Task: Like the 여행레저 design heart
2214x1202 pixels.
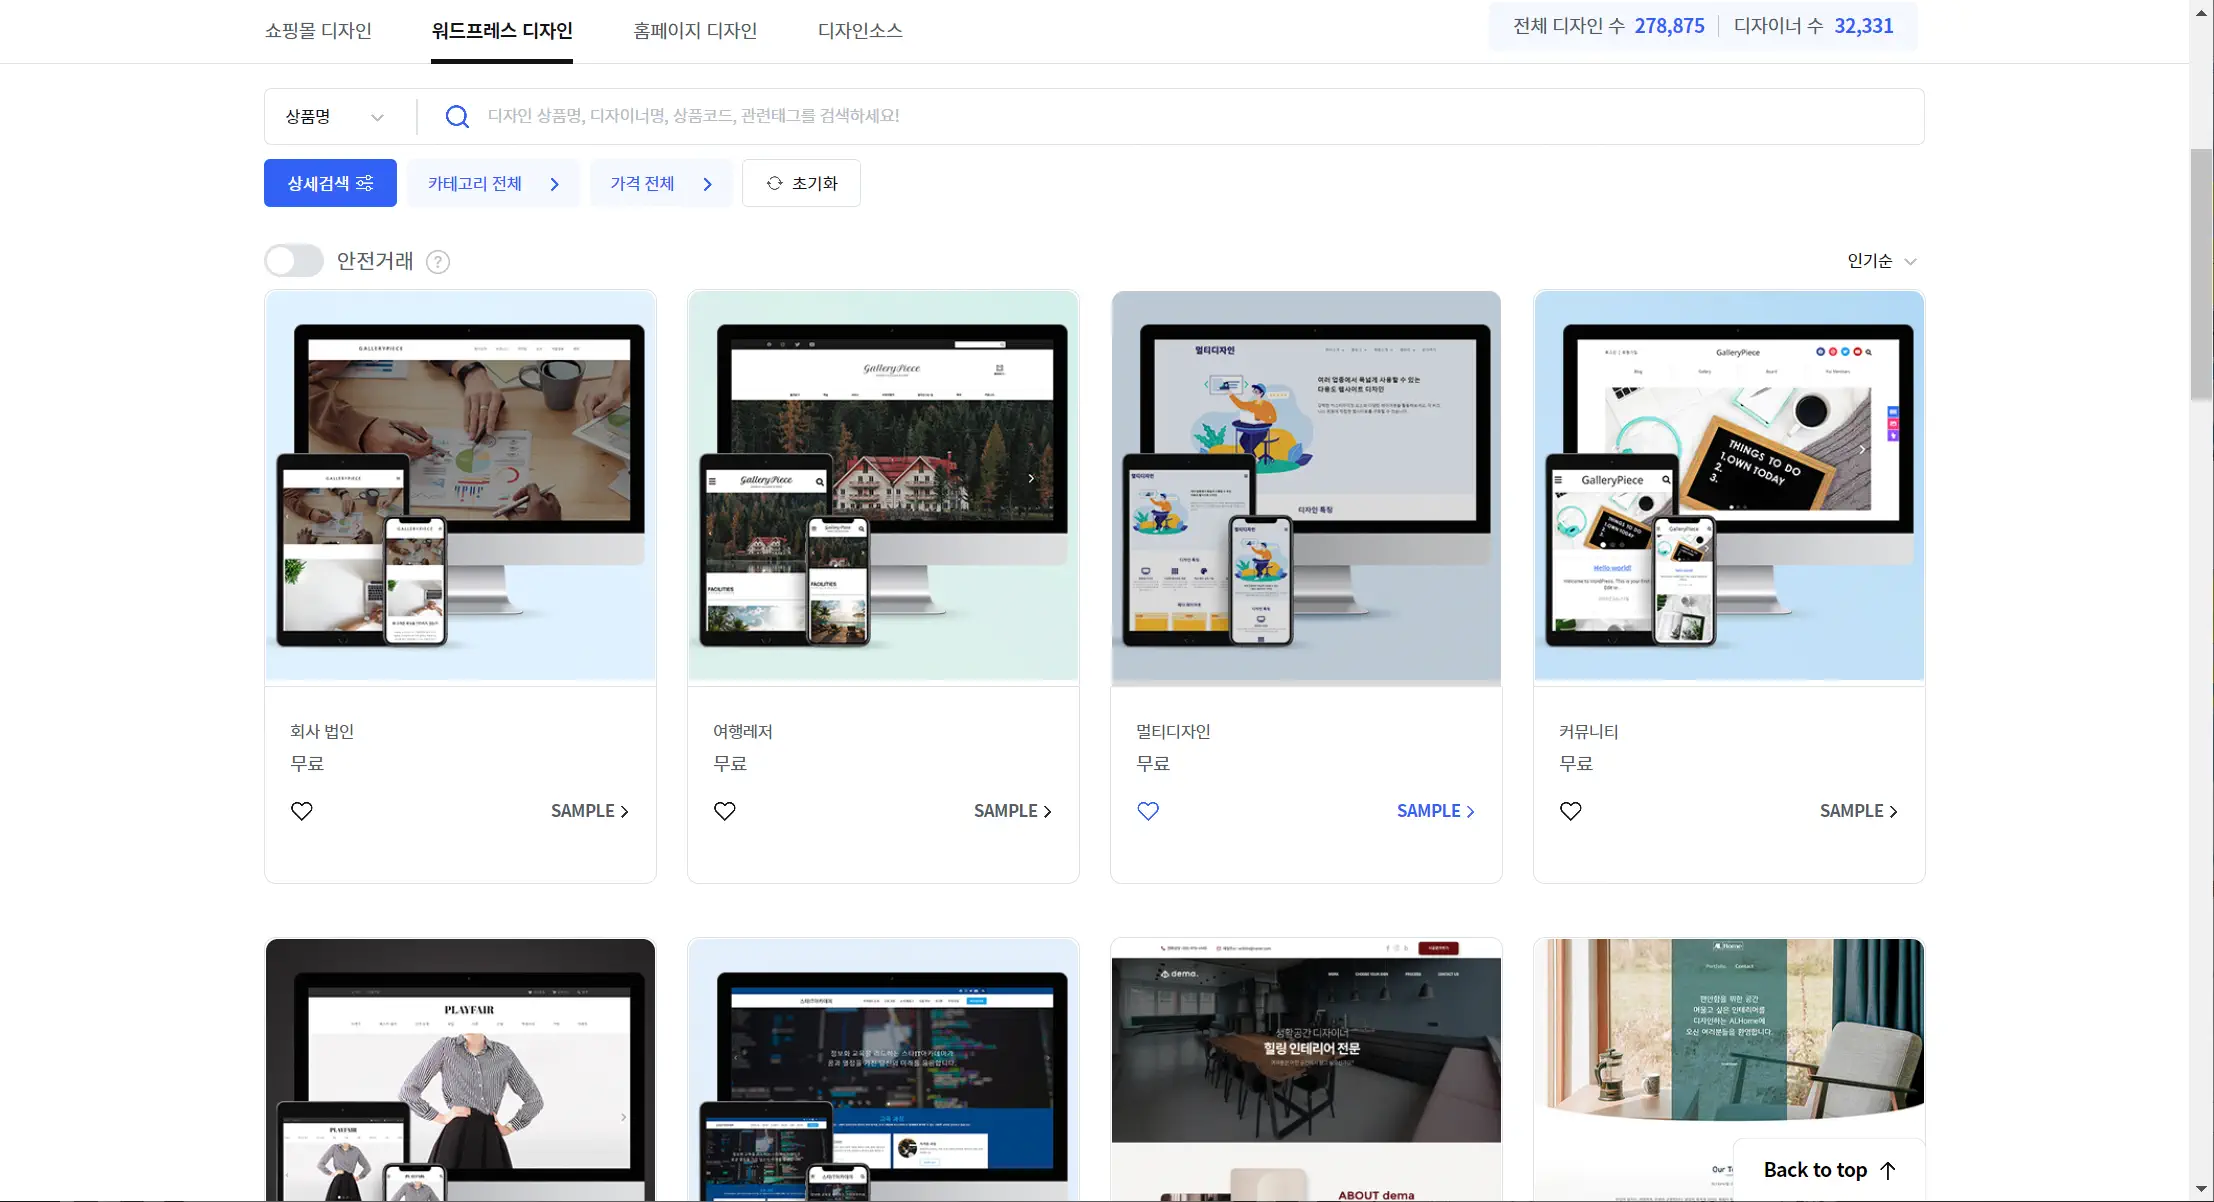Action: coord(725,811)
